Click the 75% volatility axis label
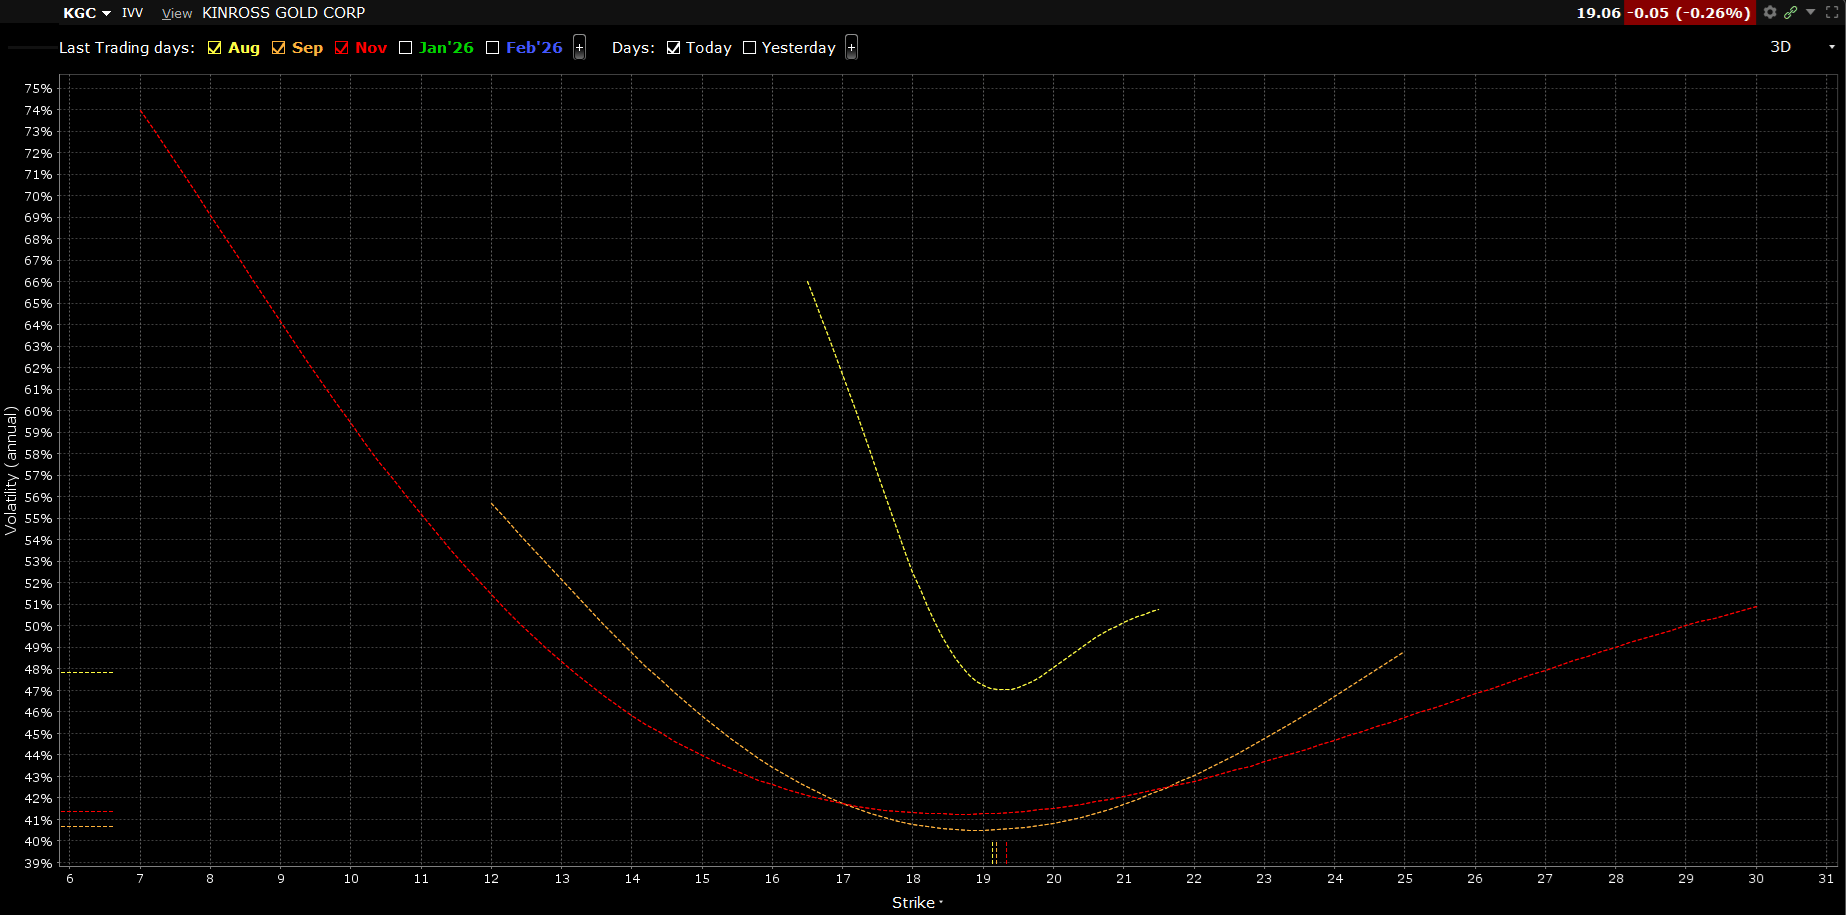This screenshot has width=1846, height=915. pyautogui.click(x=39, y=89)
